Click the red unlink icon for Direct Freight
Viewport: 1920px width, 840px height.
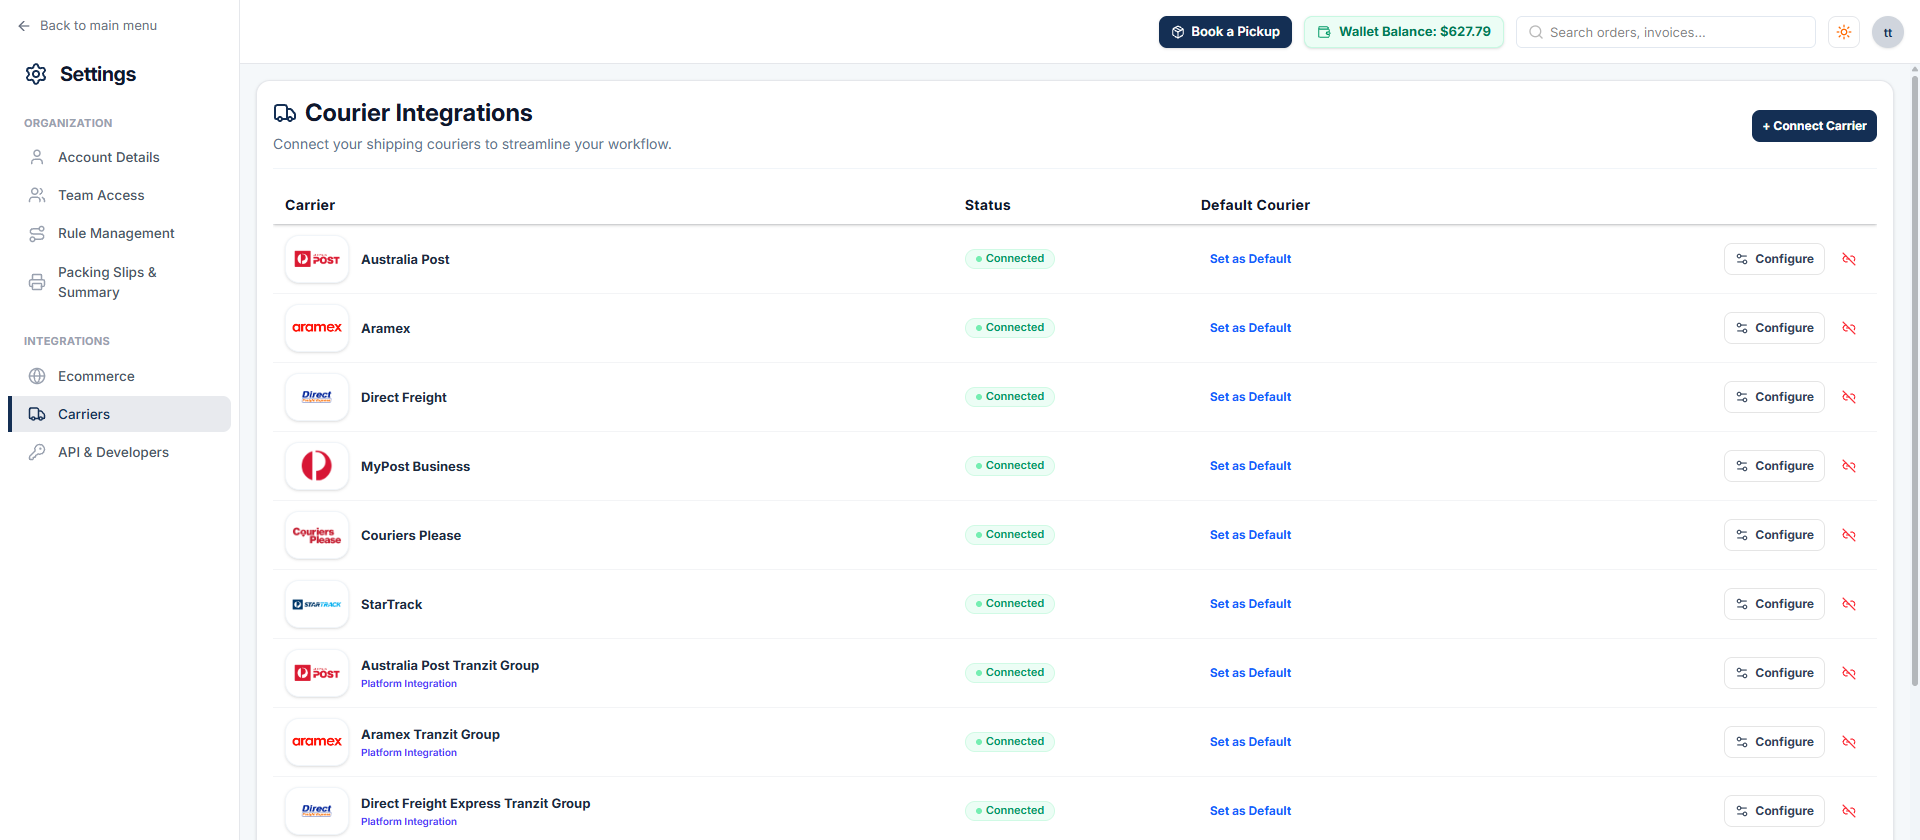point(1849,397)
